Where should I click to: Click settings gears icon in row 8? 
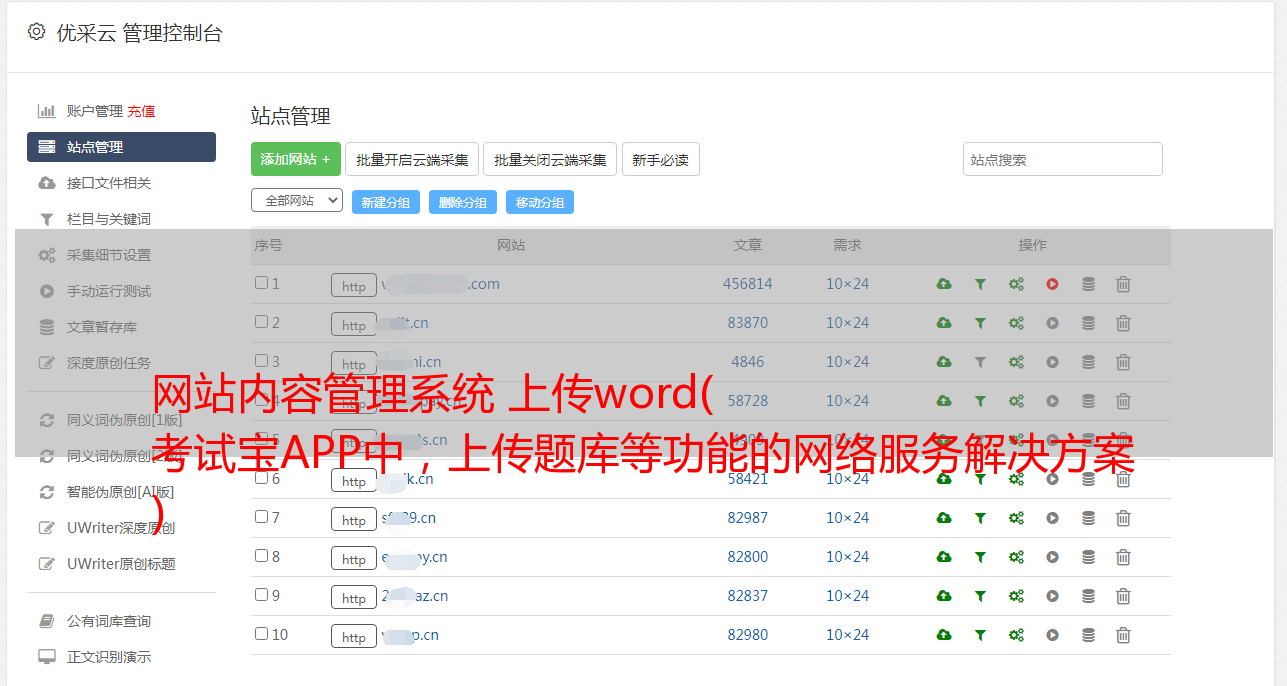pyautogui.click(x=1016, y=557)
